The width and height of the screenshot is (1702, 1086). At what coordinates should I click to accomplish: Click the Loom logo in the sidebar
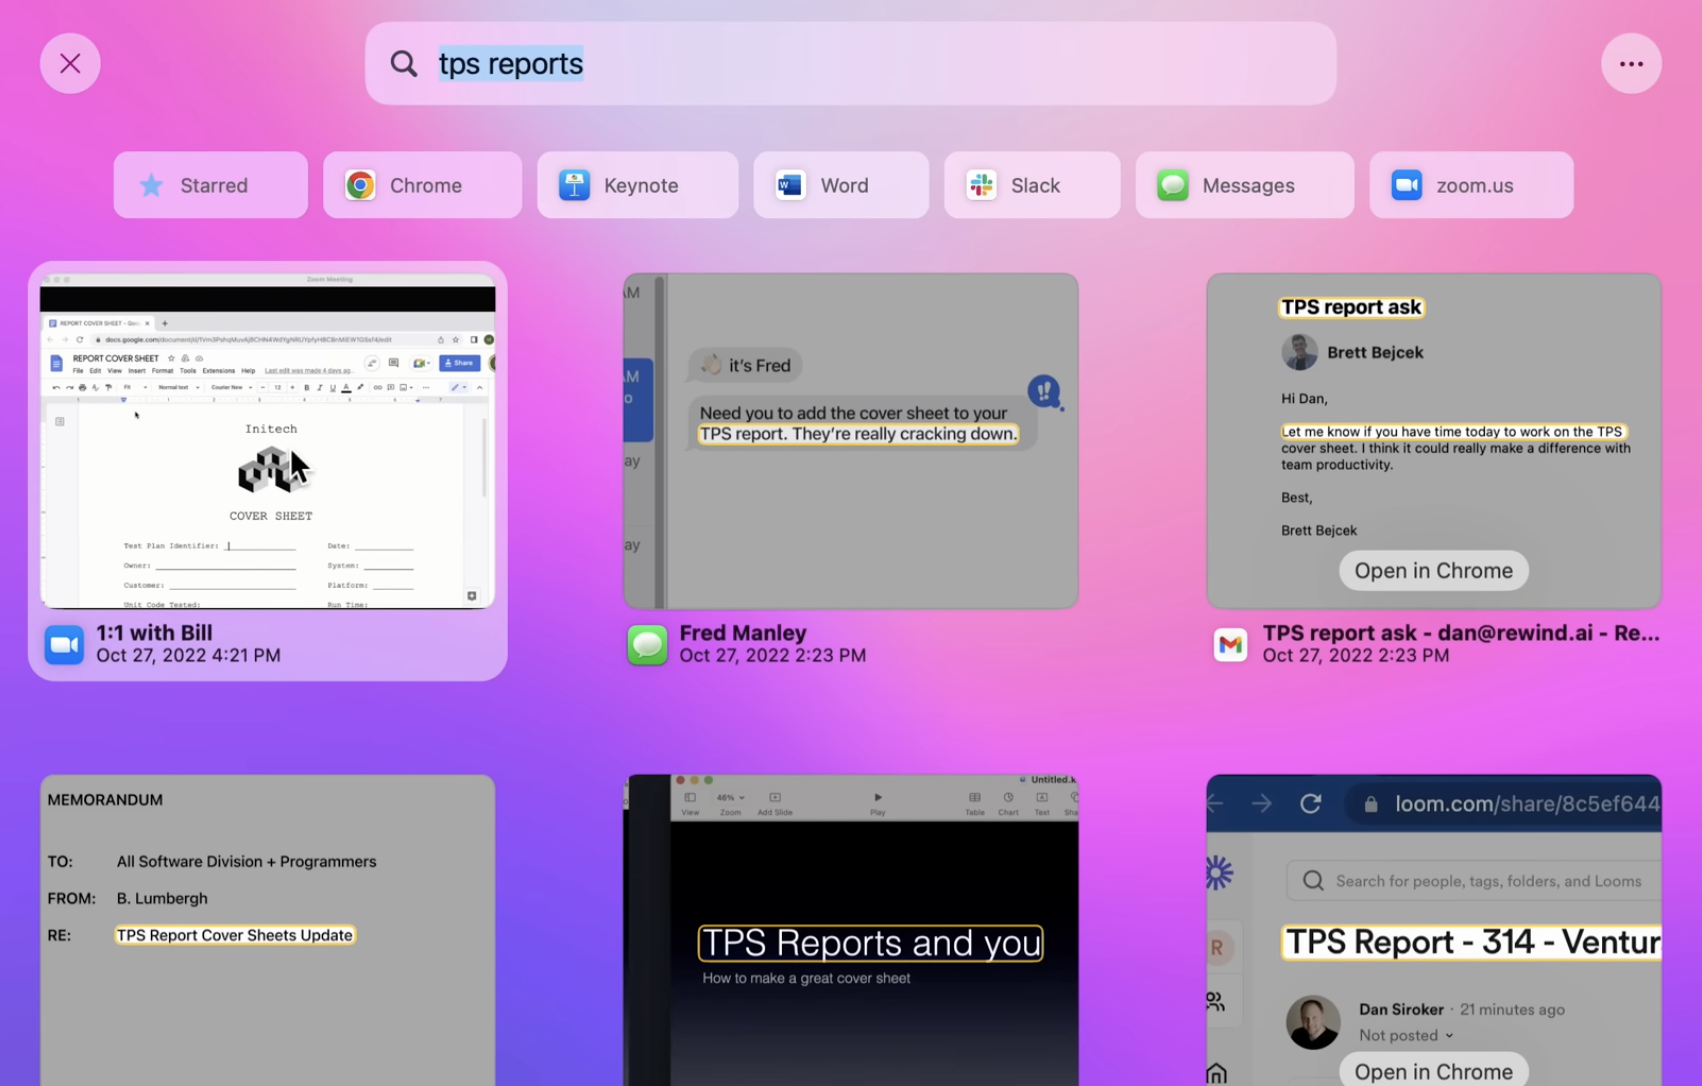[x=1218, y=873]
